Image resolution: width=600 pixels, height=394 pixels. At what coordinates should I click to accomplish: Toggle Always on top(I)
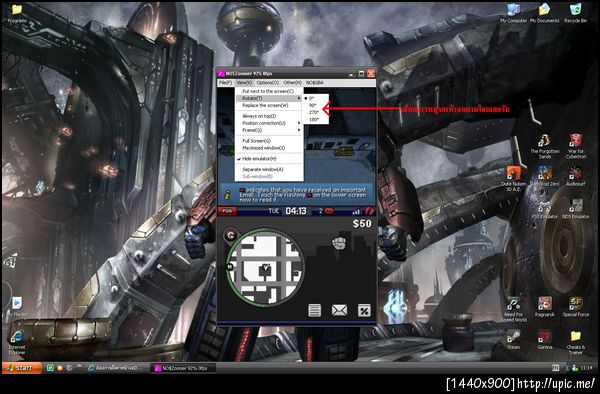[269, 116]
